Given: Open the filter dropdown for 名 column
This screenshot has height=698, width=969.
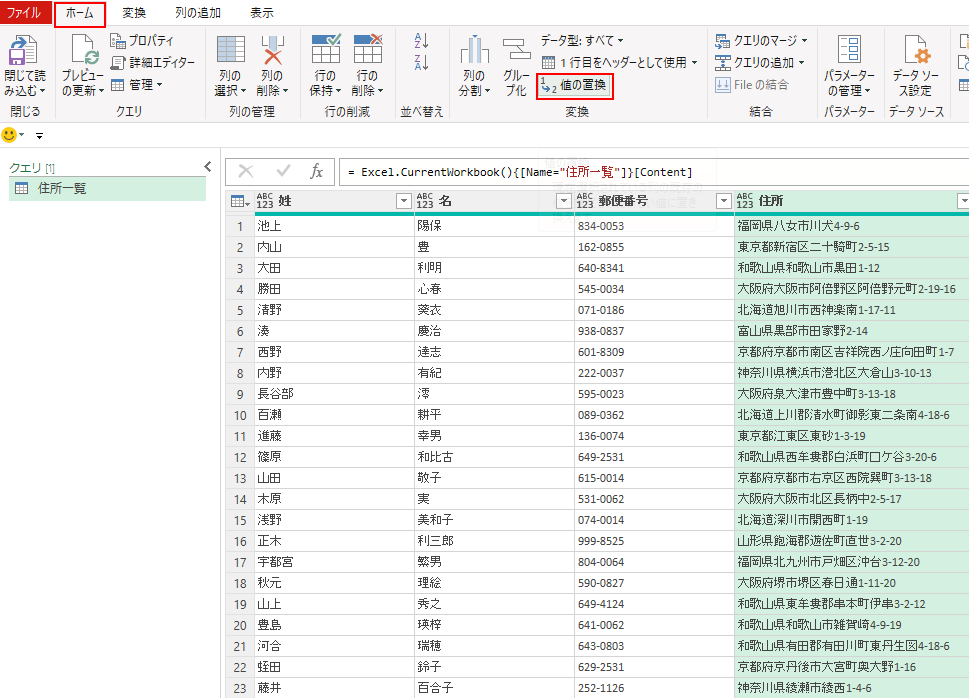Looking at the screenshot, I should 564,201.
